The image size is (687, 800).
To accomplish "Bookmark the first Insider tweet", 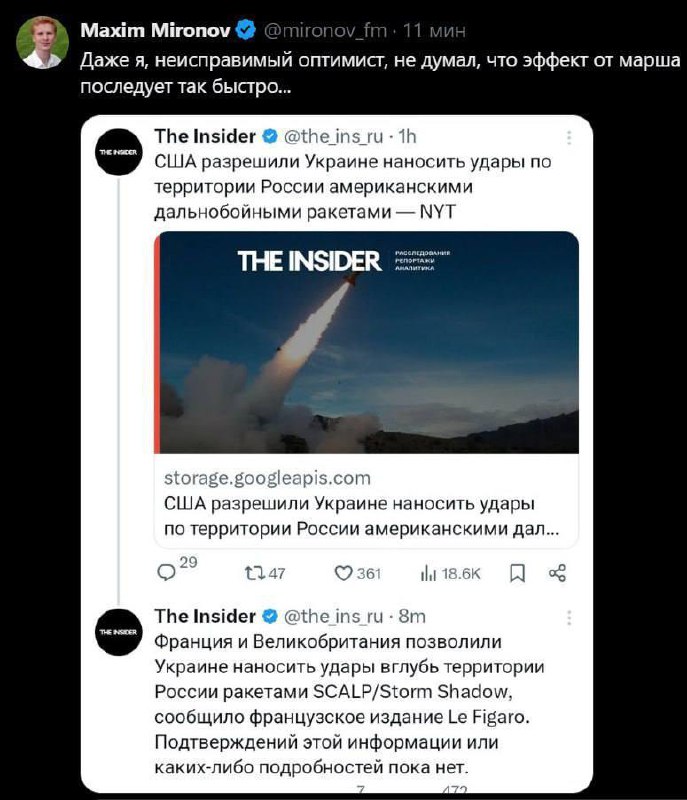I will pyautogui.click(x=518, y=573).
